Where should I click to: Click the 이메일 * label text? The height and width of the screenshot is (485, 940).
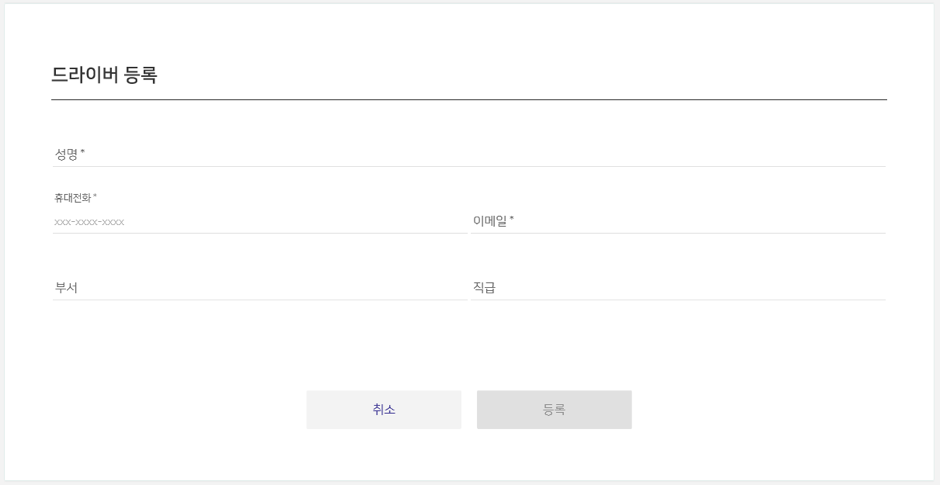click(493, 222)
